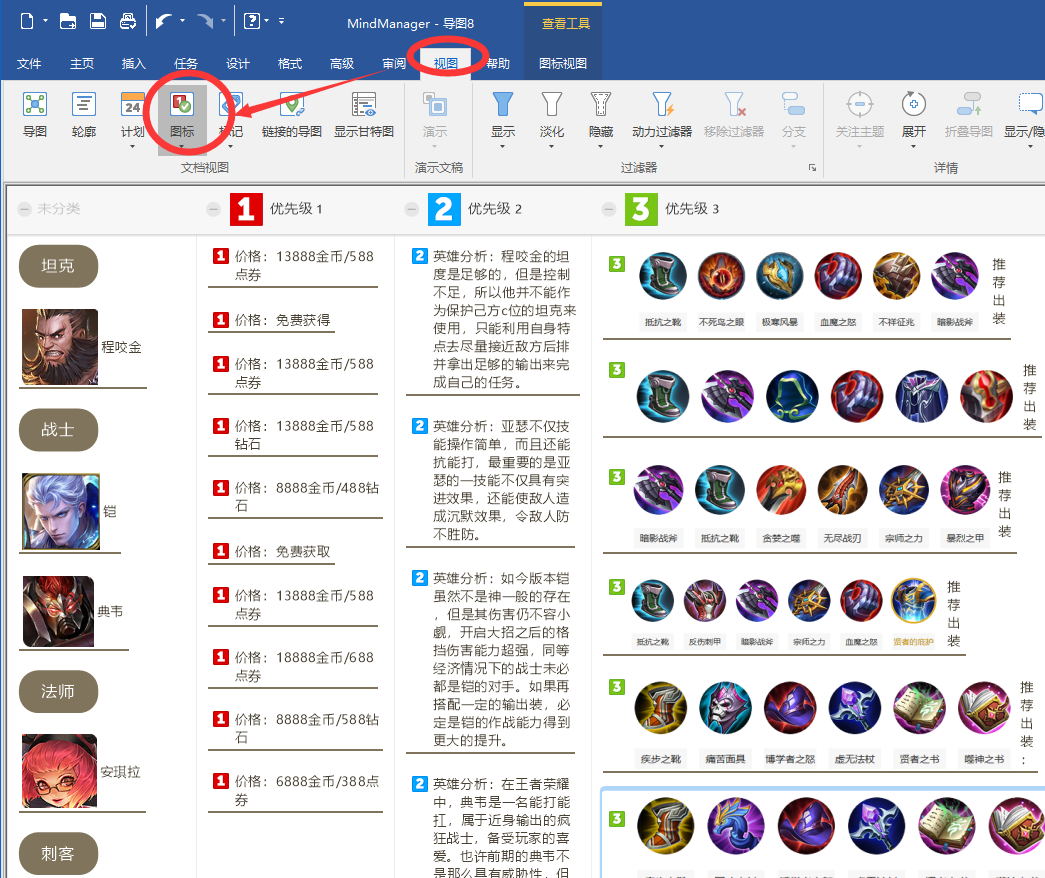Select the equipment set with 痛苦面具
Screen dimensions: 1045x878
click(x=821, y=723)
